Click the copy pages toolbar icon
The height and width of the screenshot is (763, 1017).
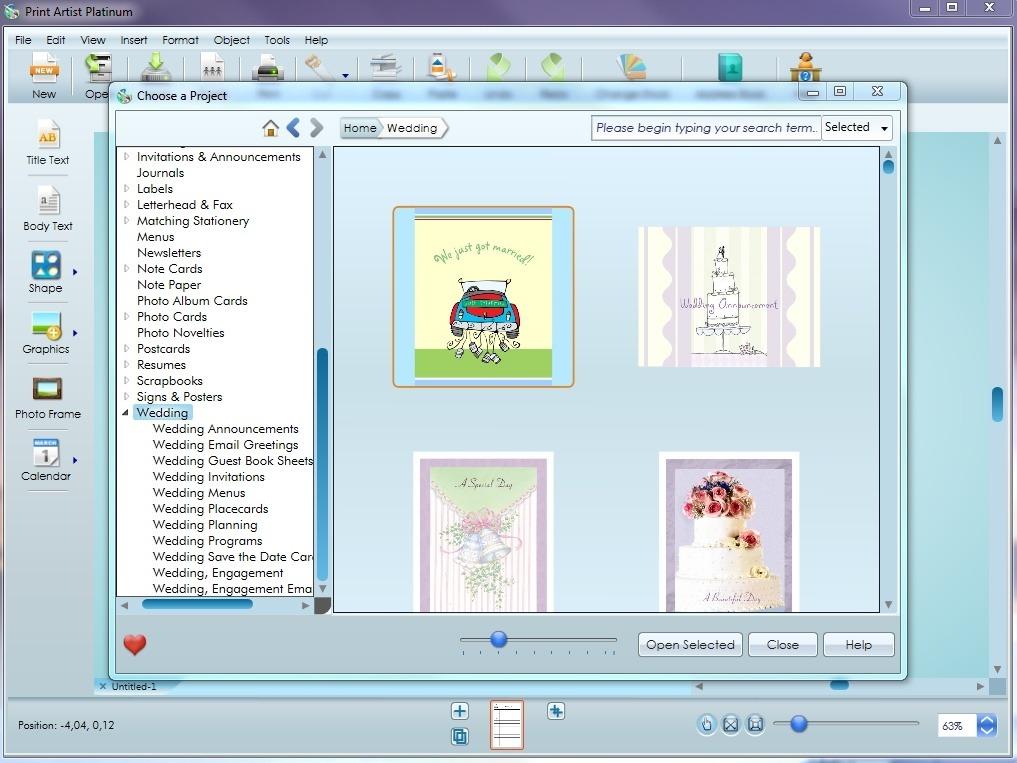(385, 67)
